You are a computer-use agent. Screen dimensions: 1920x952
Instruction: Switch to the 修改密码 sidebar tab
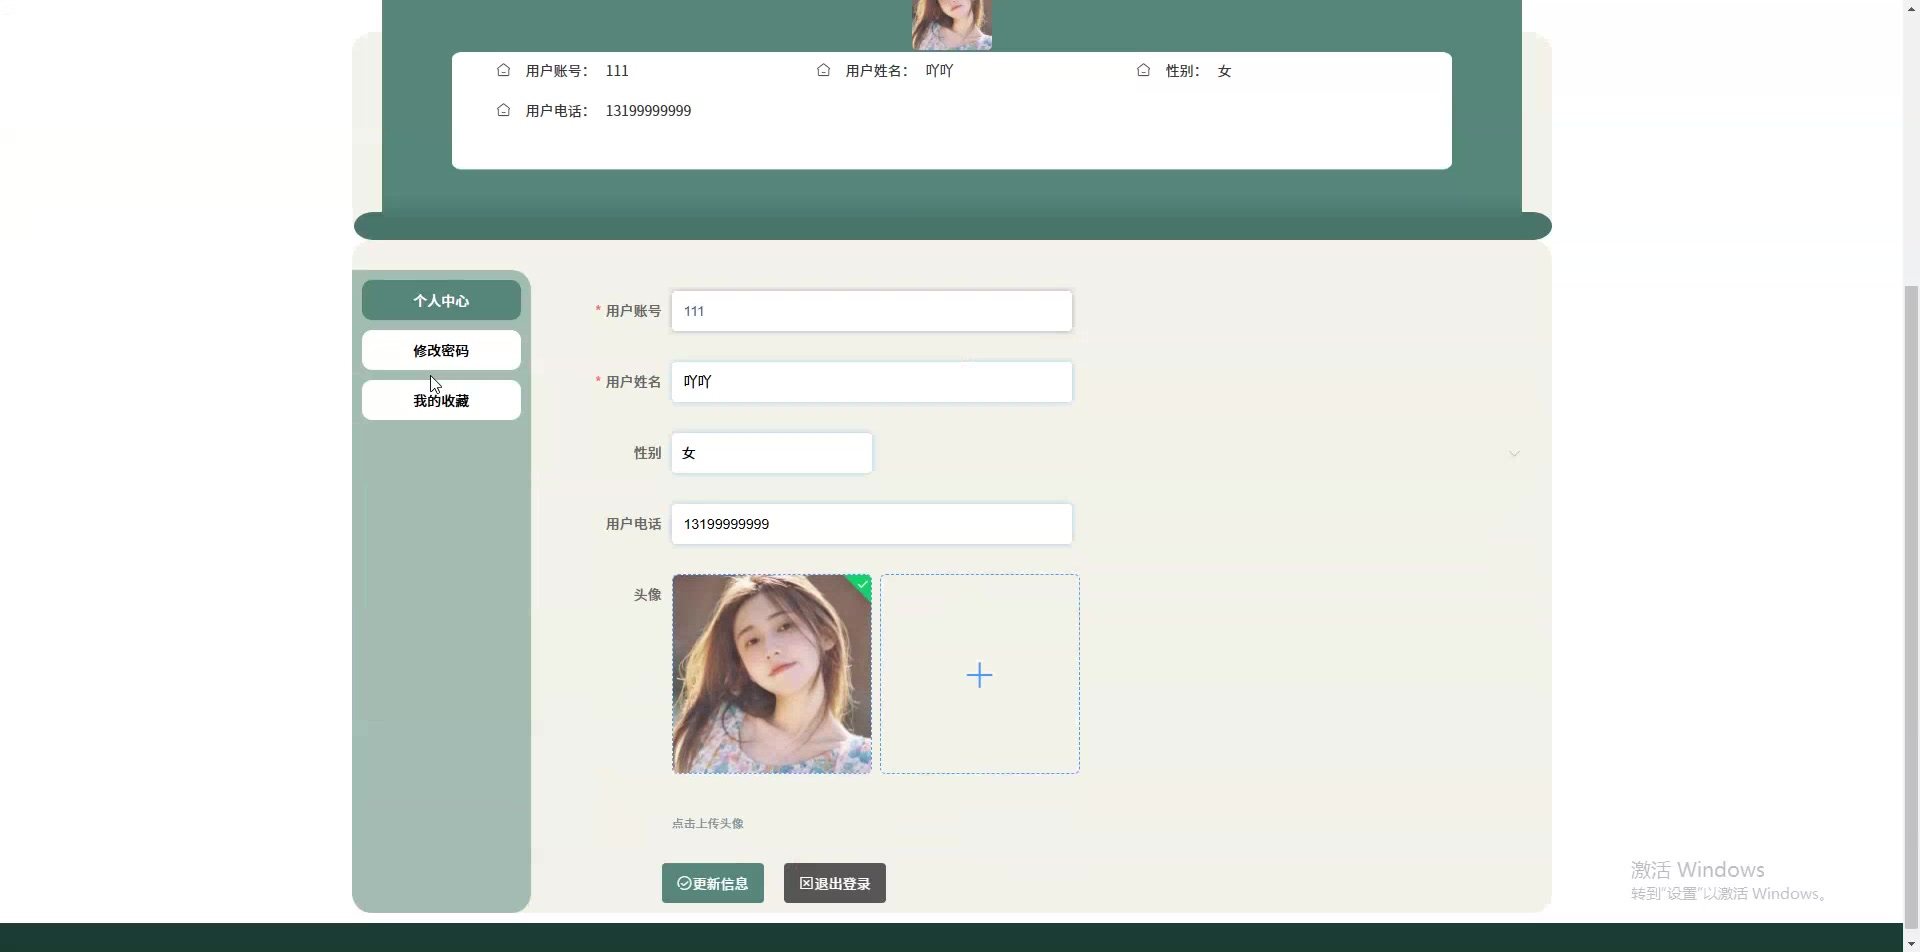(441, 350)
